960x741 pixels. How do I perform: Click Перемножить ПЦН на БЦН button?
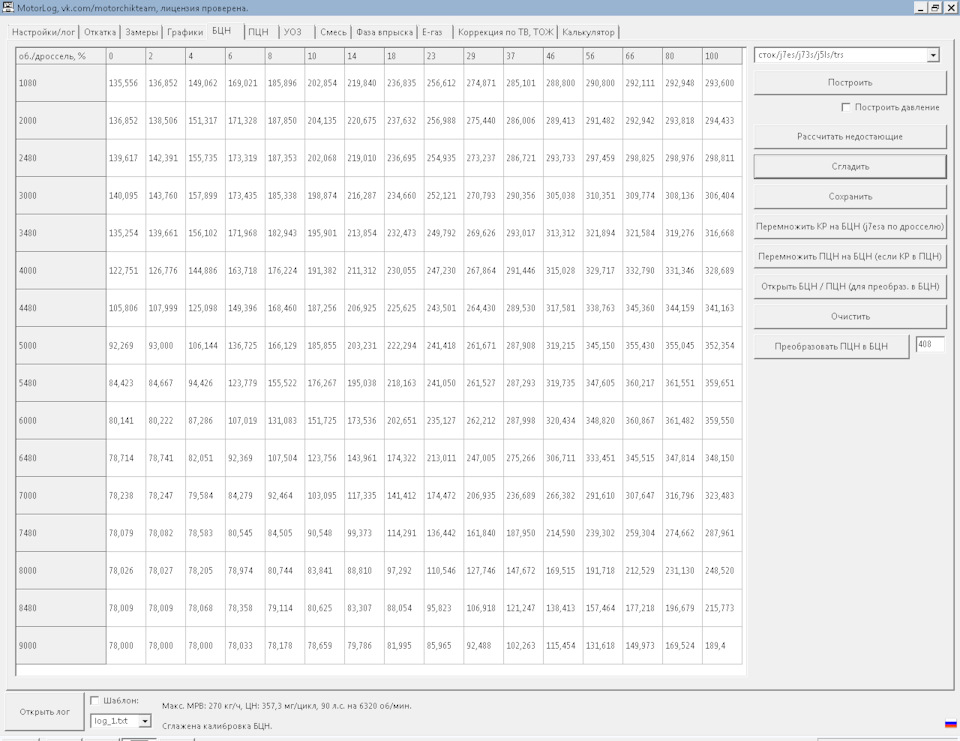[x=850, y=257]
